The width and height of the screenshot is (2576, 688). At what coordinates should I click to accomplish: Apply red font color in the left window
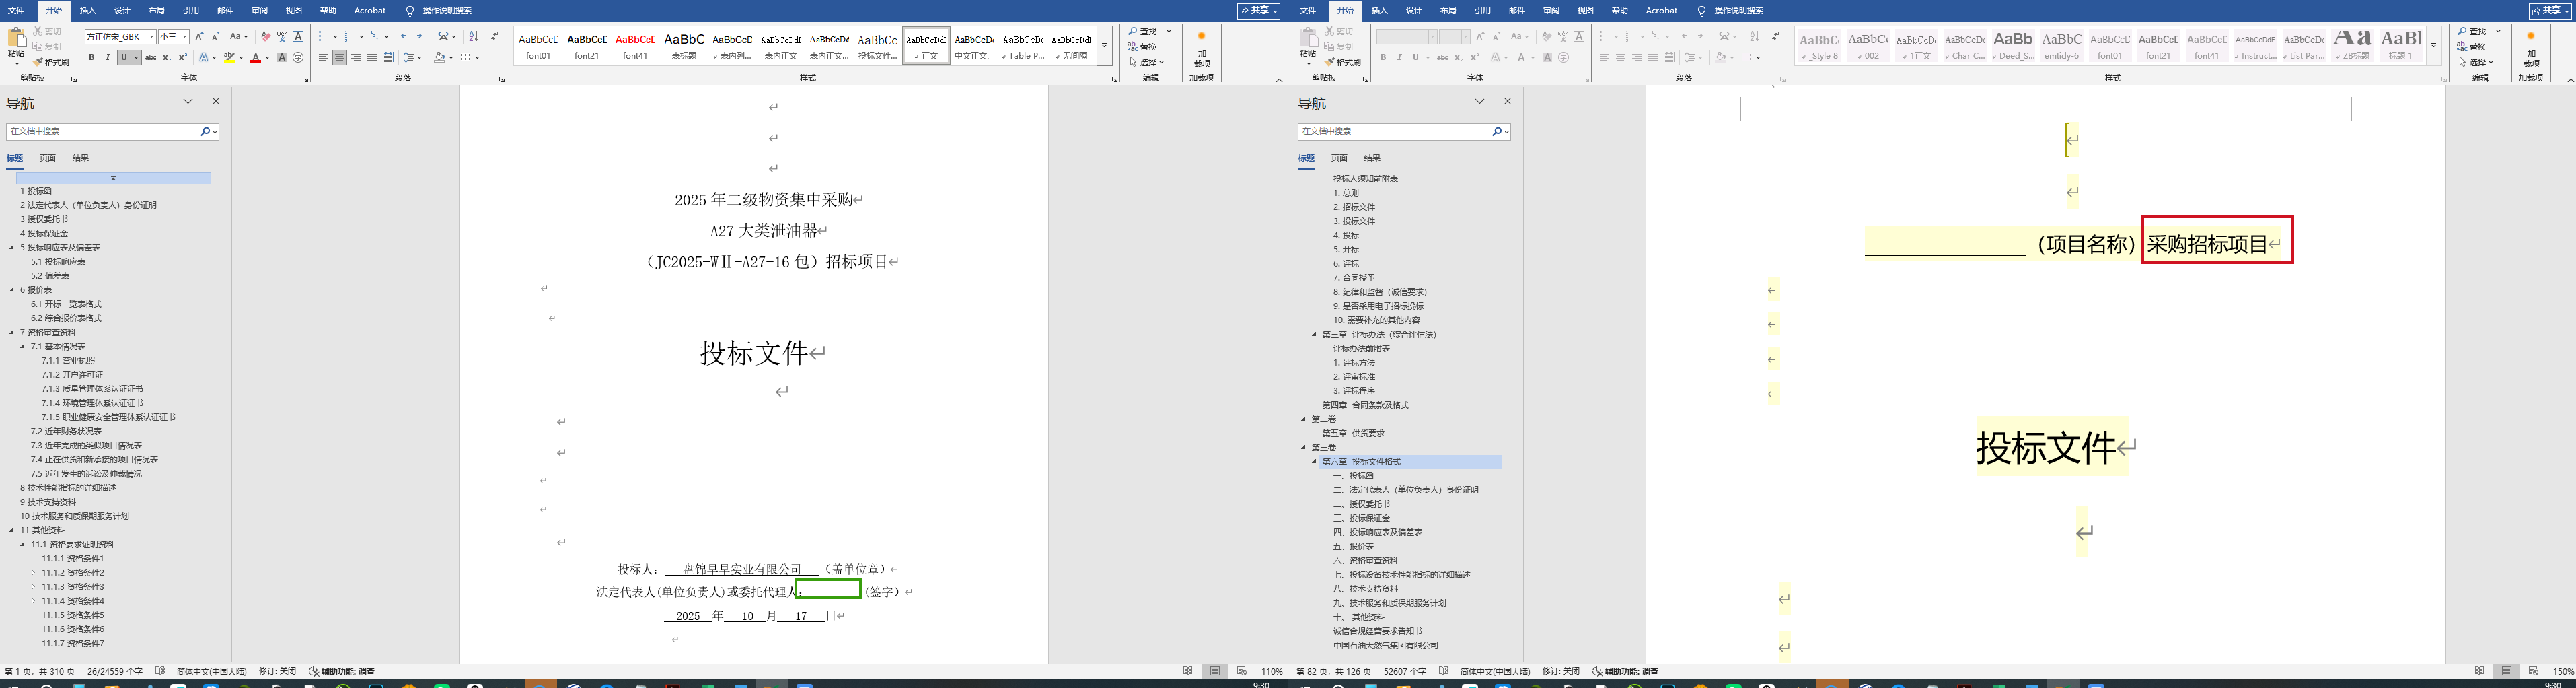(x=255, y=58)
